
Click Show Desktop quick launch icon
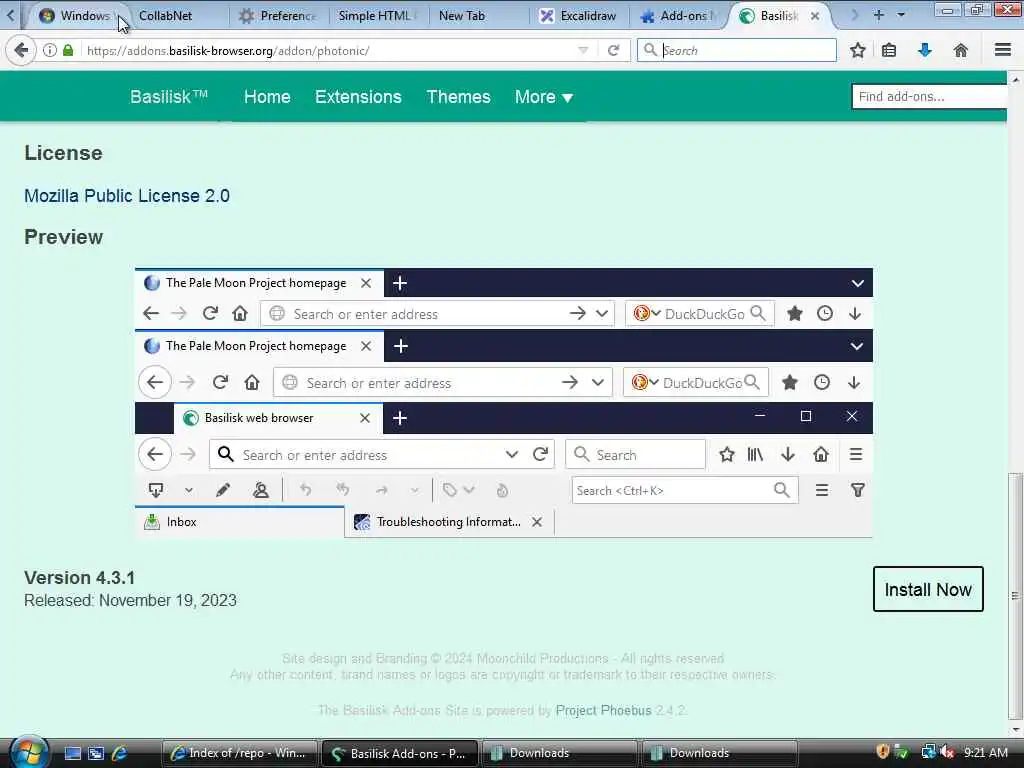point(72,753)
